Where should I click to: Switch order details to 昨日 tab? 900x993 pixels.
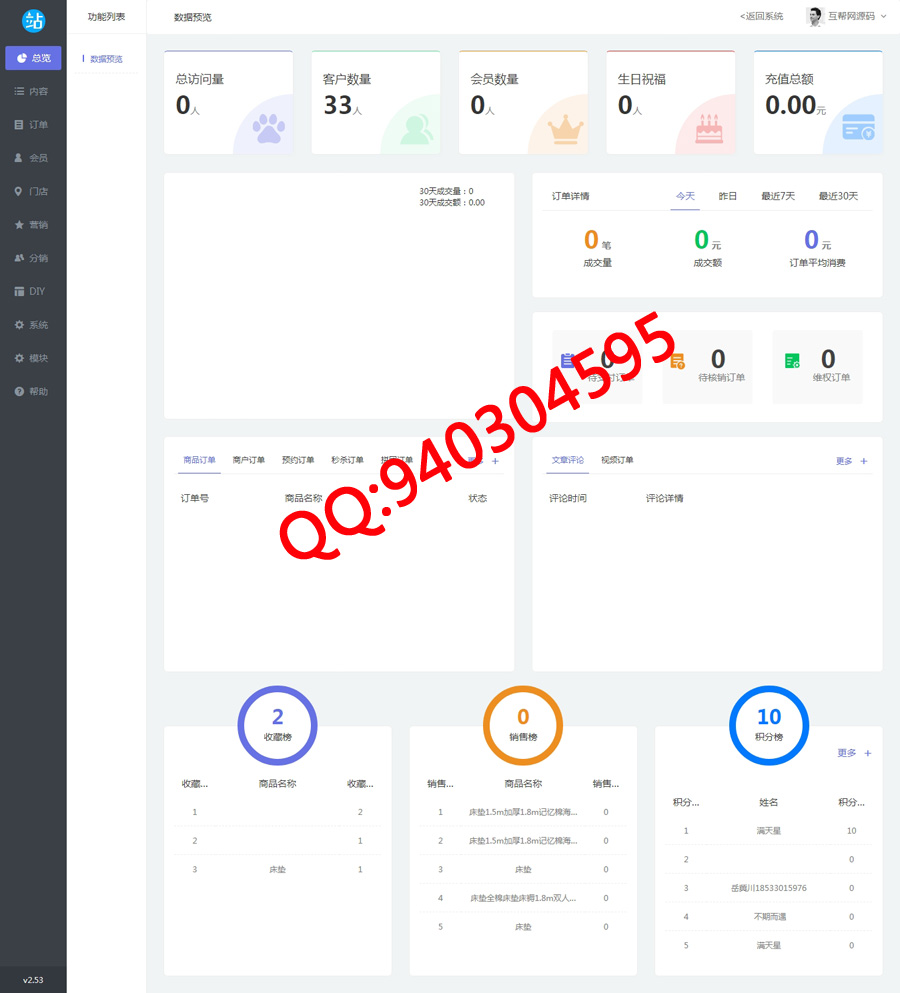pos(727,196)
